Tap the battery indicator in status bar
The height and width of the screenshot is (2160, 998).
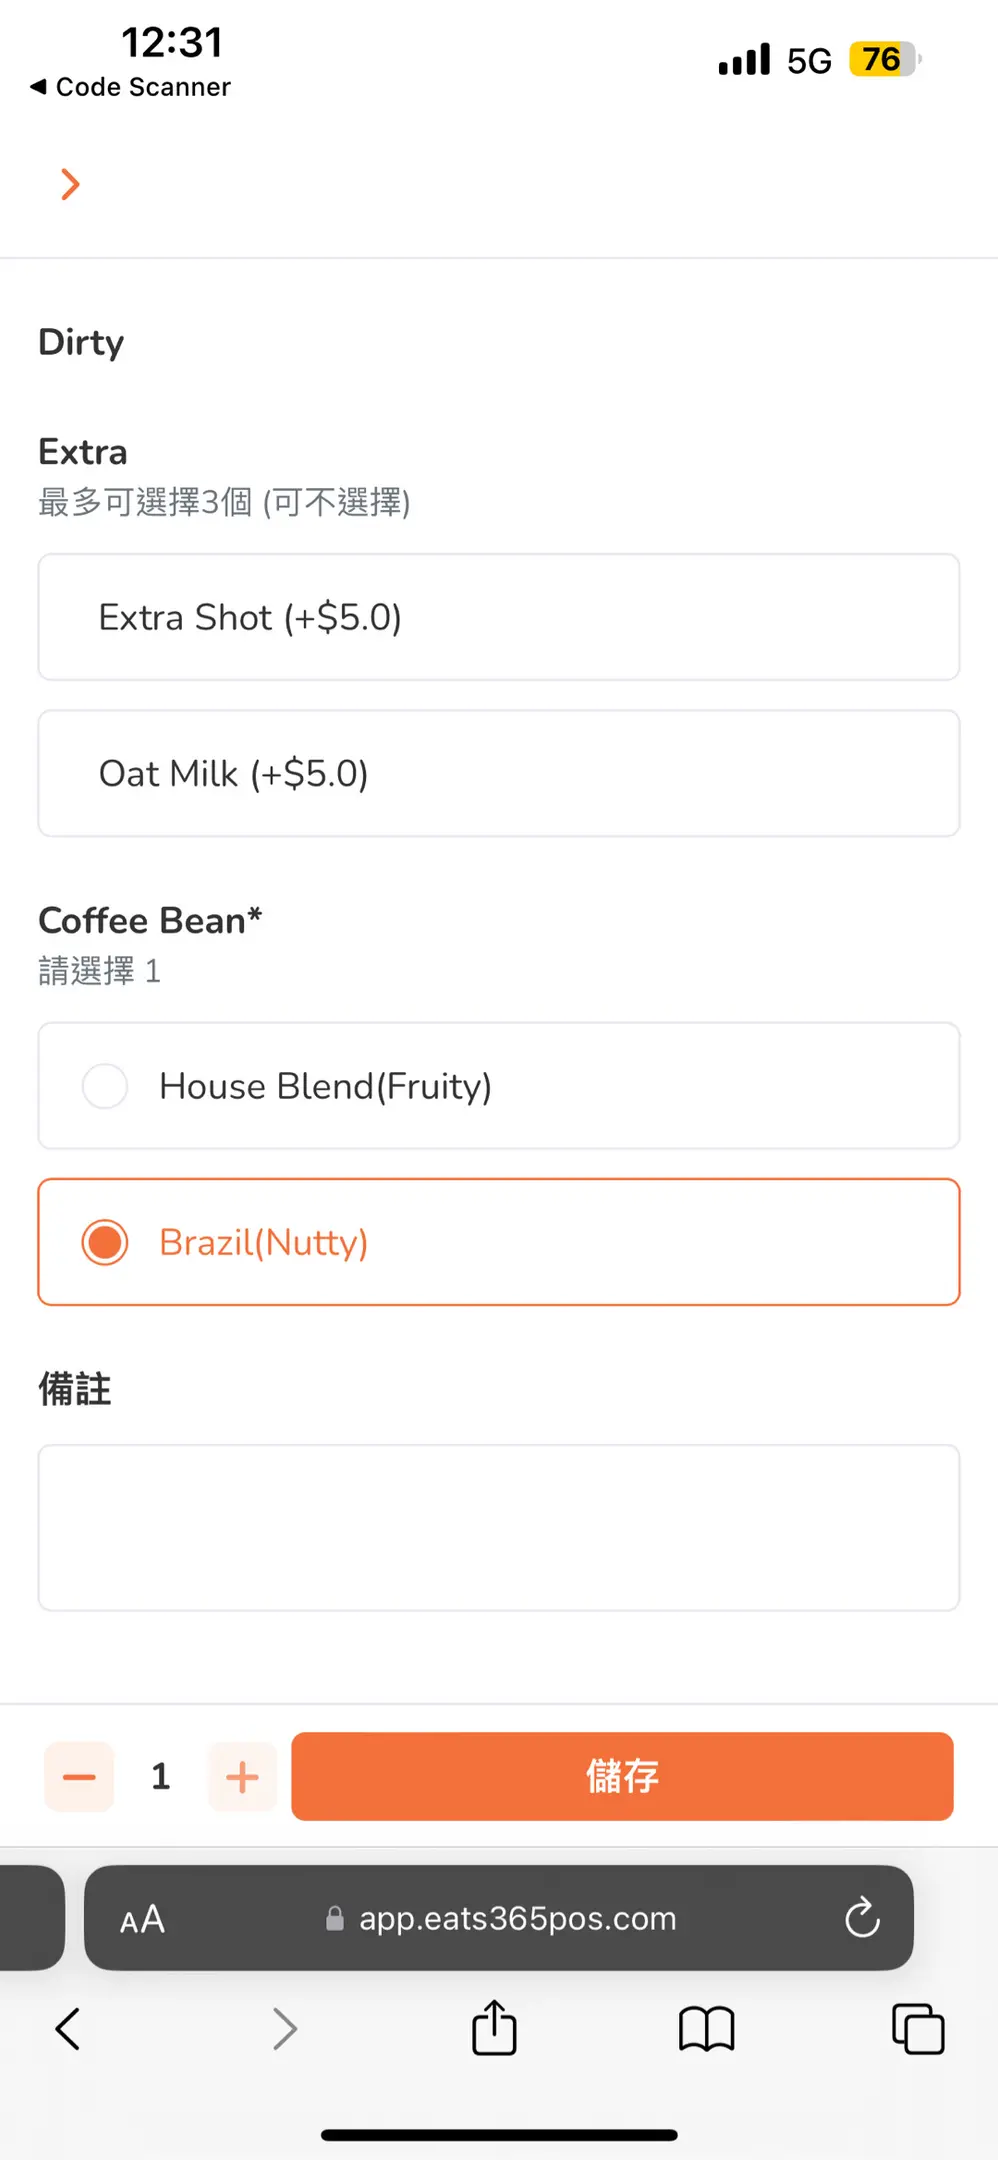pos(882,60)
